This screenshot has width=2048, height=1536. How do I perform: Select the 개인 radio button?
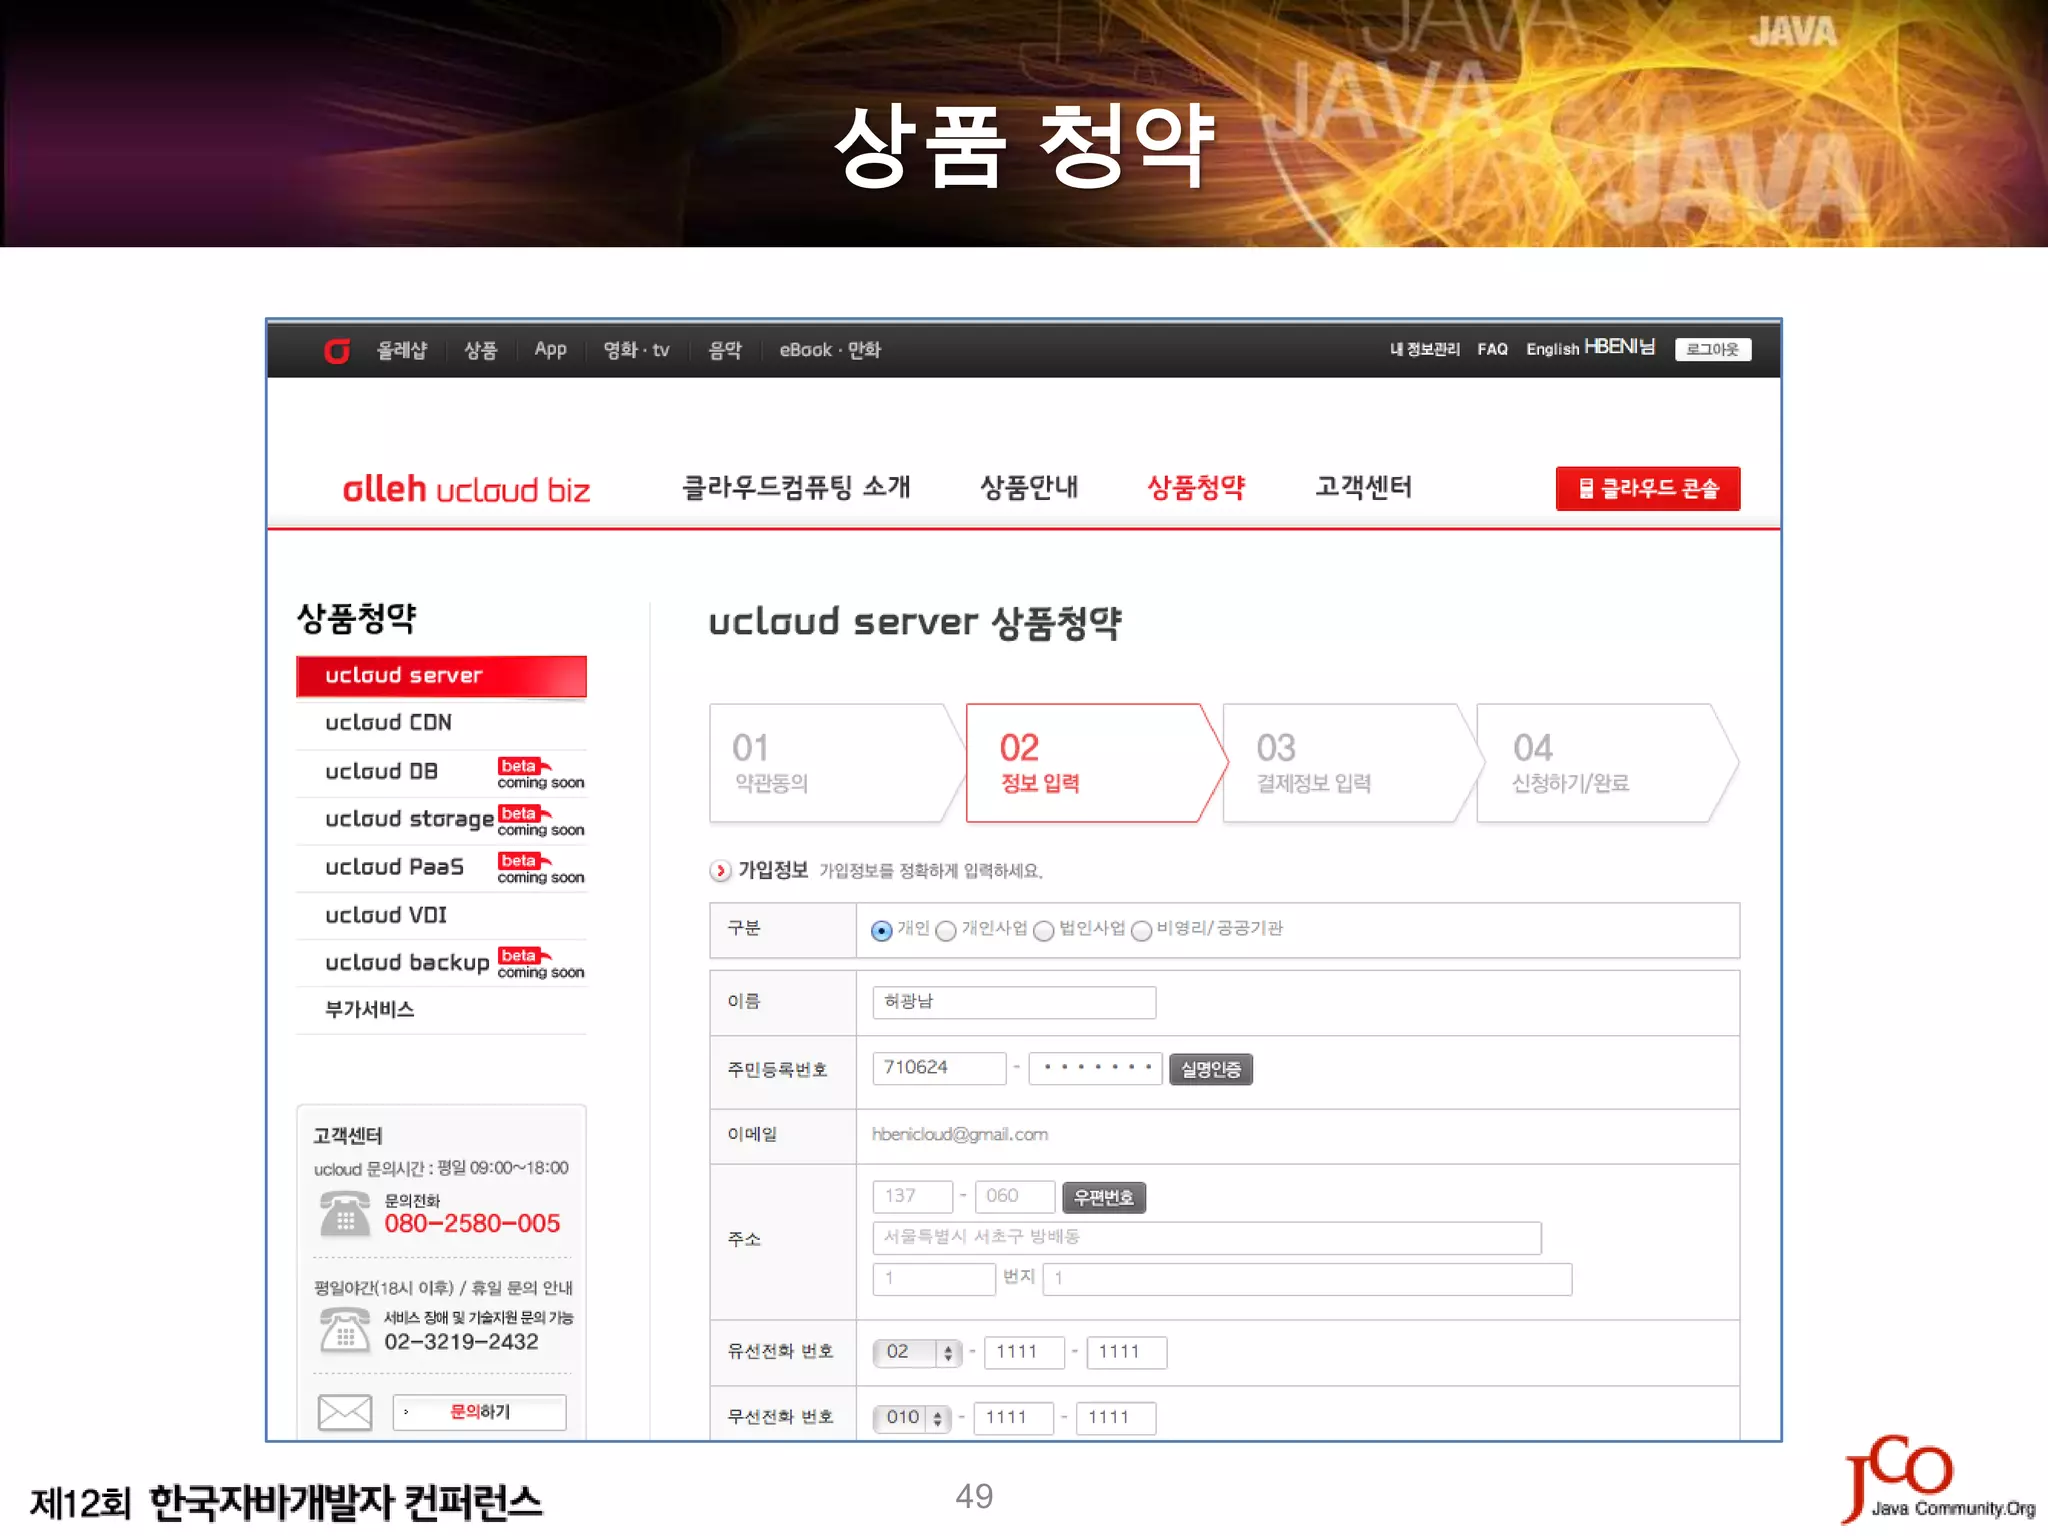click(881, 931)
